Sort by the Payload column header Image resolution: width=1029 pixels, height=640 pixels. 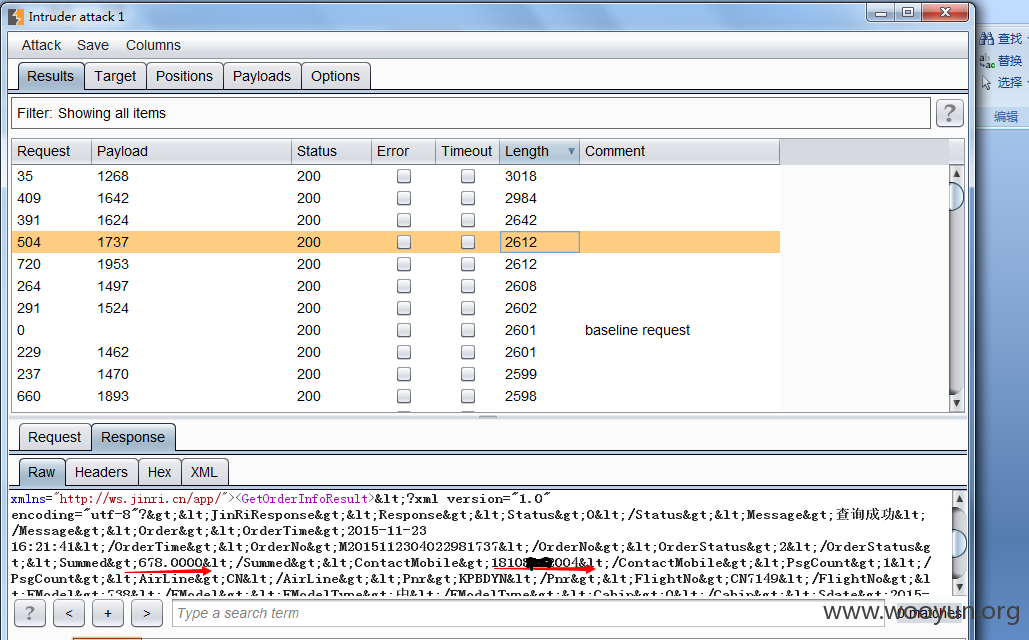point(191,152)
